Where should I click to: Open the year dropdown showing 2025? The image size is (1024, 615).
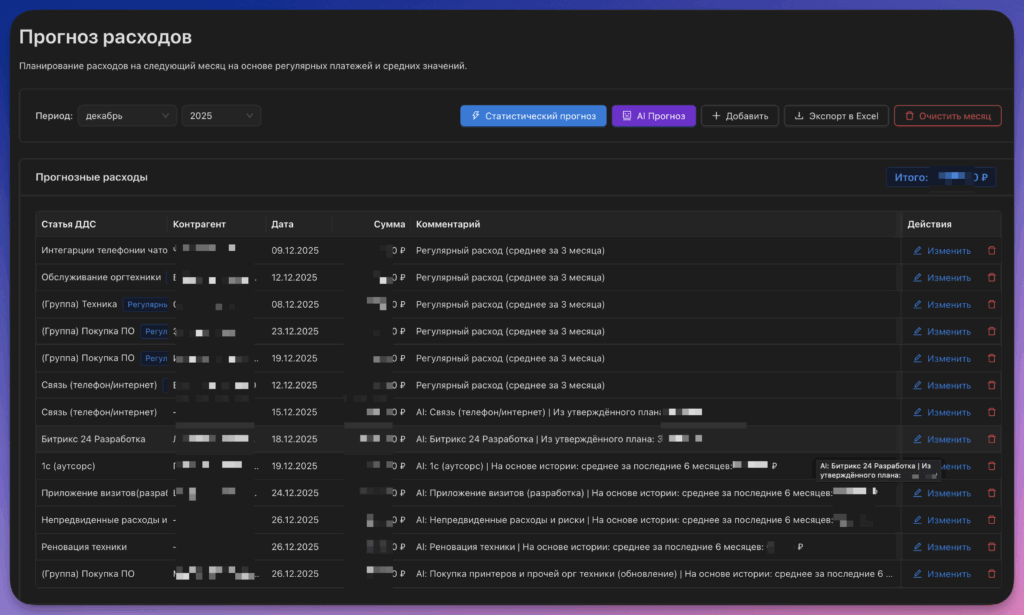coord(221,116)
